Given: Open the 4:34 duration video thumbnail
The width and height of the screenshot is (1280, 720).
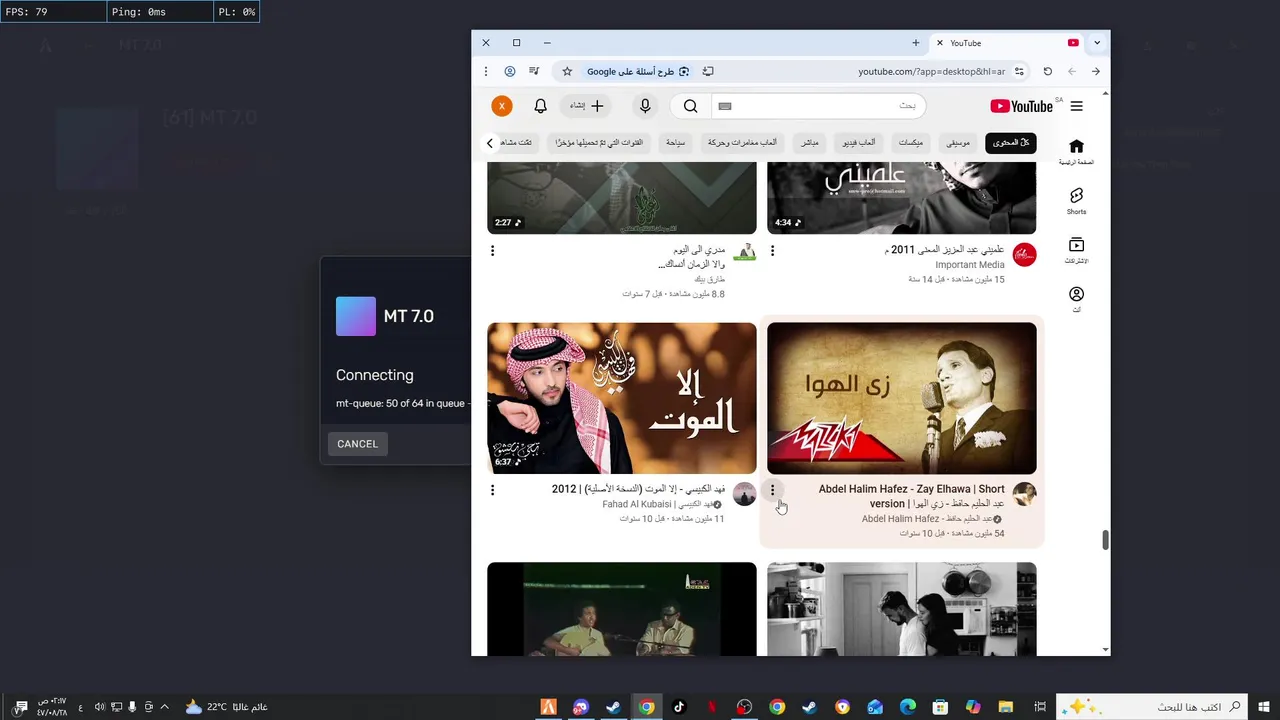Looking at the screenshot, I should pos(901,198).
